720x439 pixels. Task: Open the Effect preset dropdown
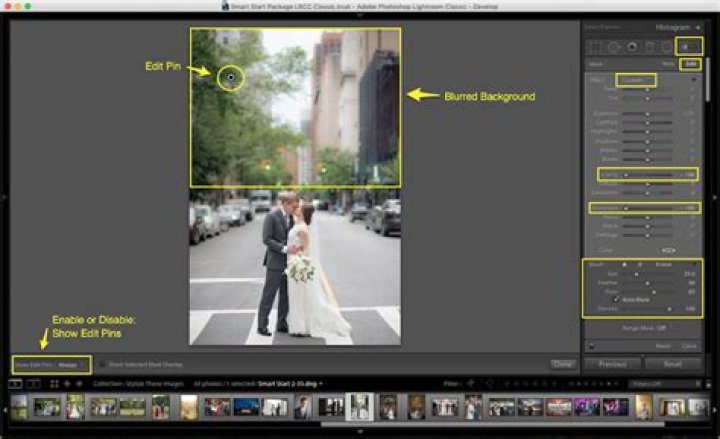[x=636, y=79]
